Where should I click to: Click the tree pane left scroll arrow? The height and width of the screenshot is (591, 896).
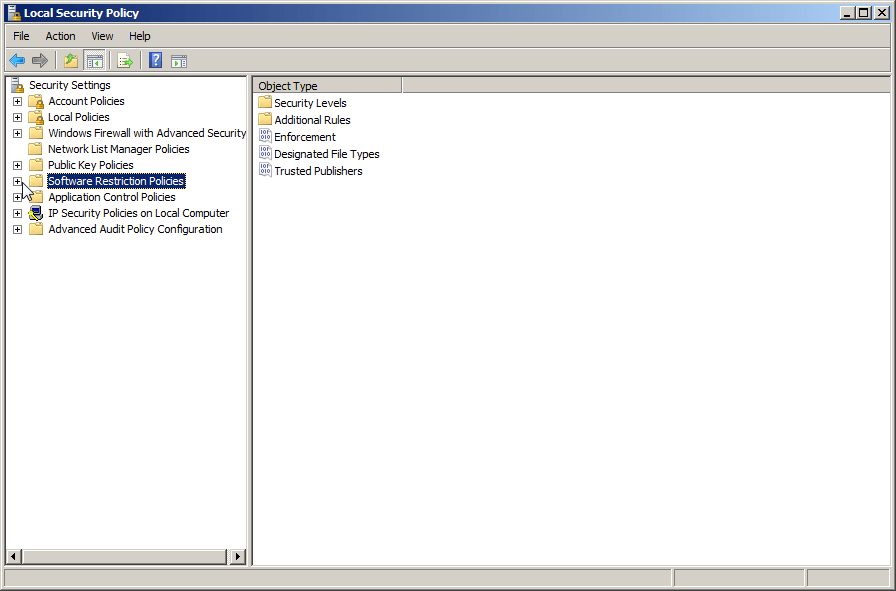(14, 556)
